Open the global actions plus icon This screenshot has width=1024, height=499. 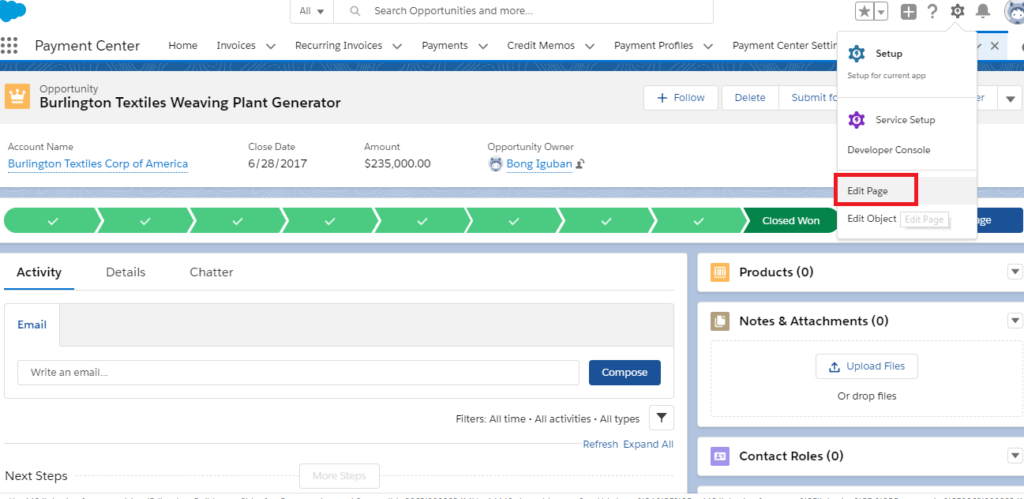[908, 11]
